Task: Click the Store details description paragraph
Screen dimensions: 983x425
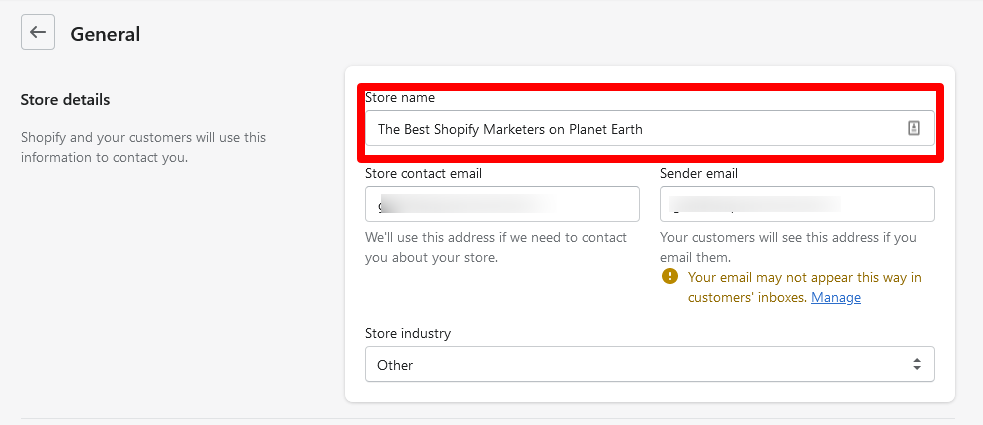Action: [143, 147]
